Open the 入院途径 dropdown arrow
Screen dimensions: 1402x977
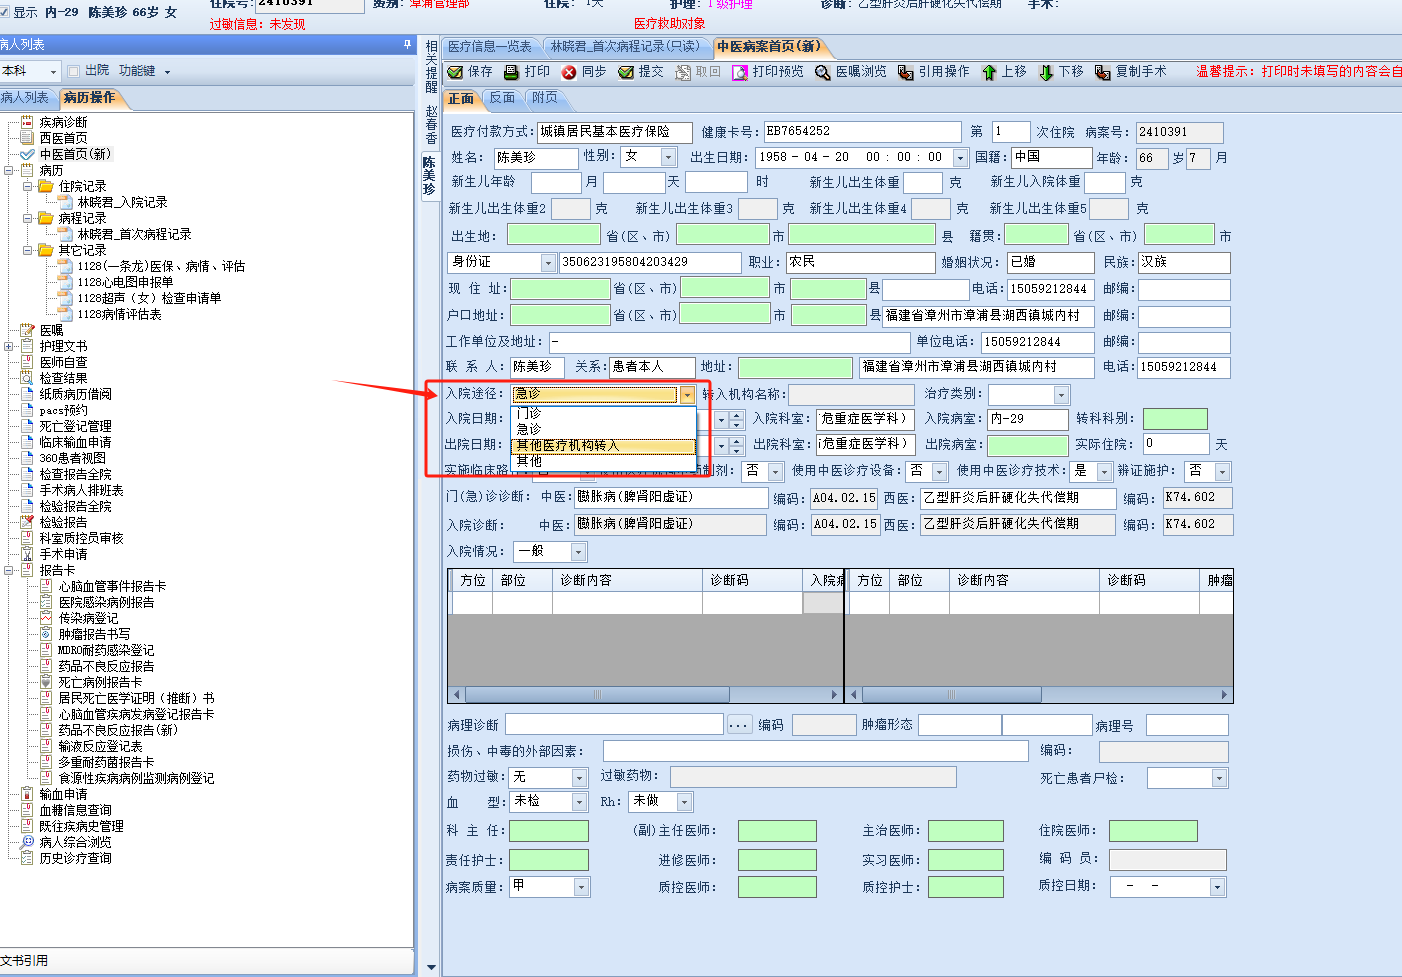point(687,394)
